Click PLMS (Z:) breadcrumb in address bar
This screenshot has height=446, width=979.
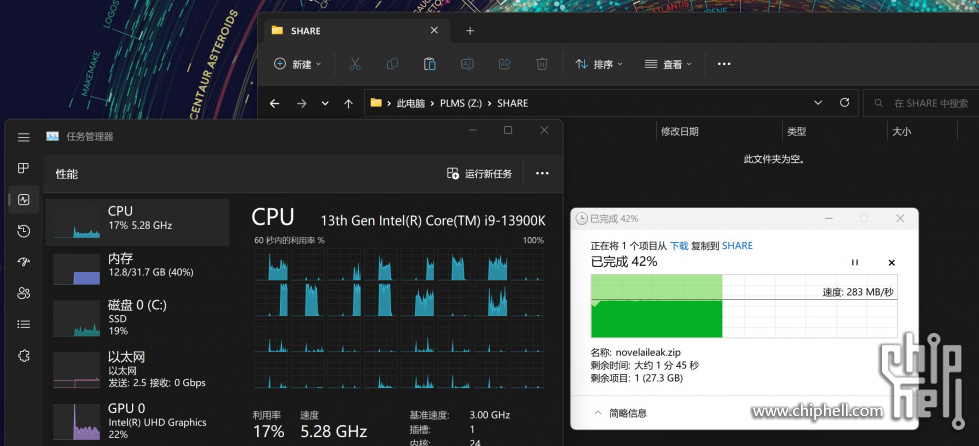pos(459,103)
